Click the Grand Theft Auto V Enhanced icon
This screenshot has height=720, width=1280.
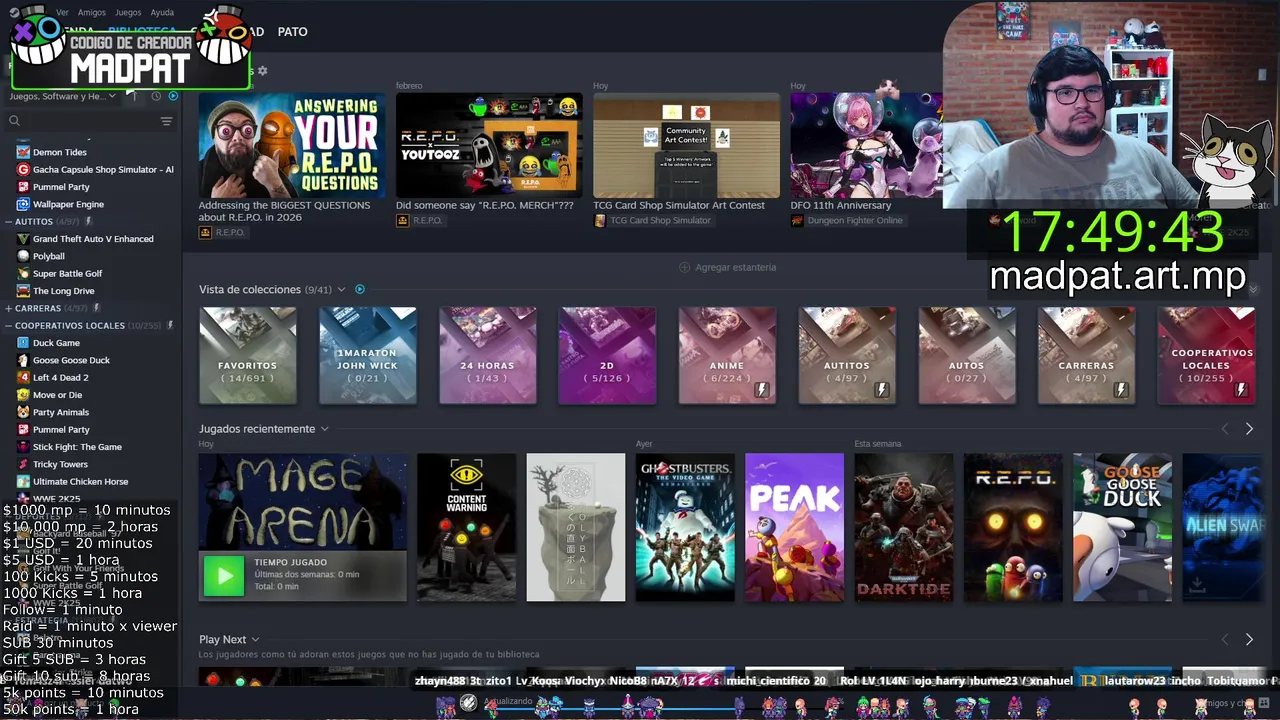[x=23, y=239]
